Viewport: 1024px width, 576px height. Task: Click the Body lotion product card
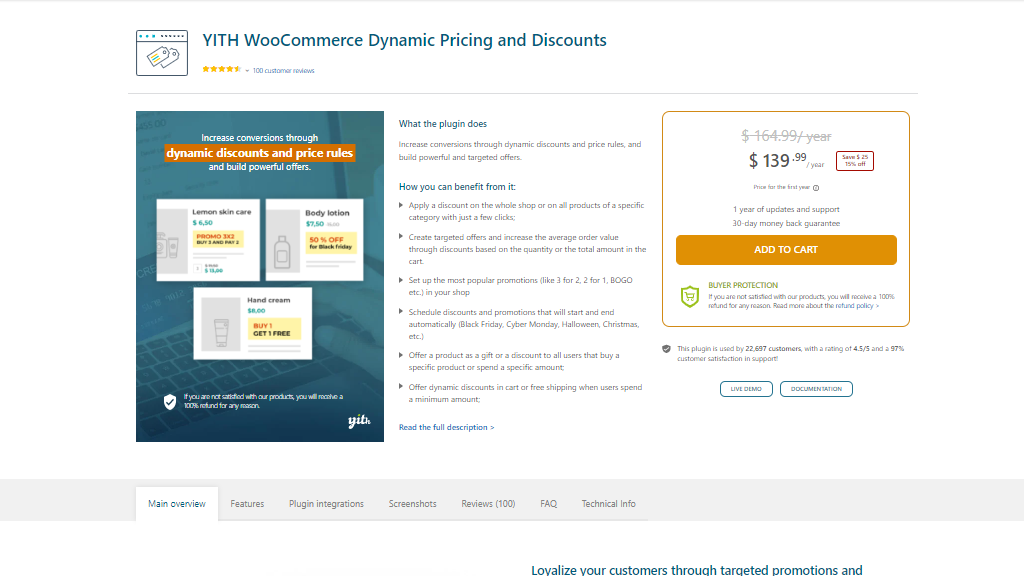(x=314, y=240)
